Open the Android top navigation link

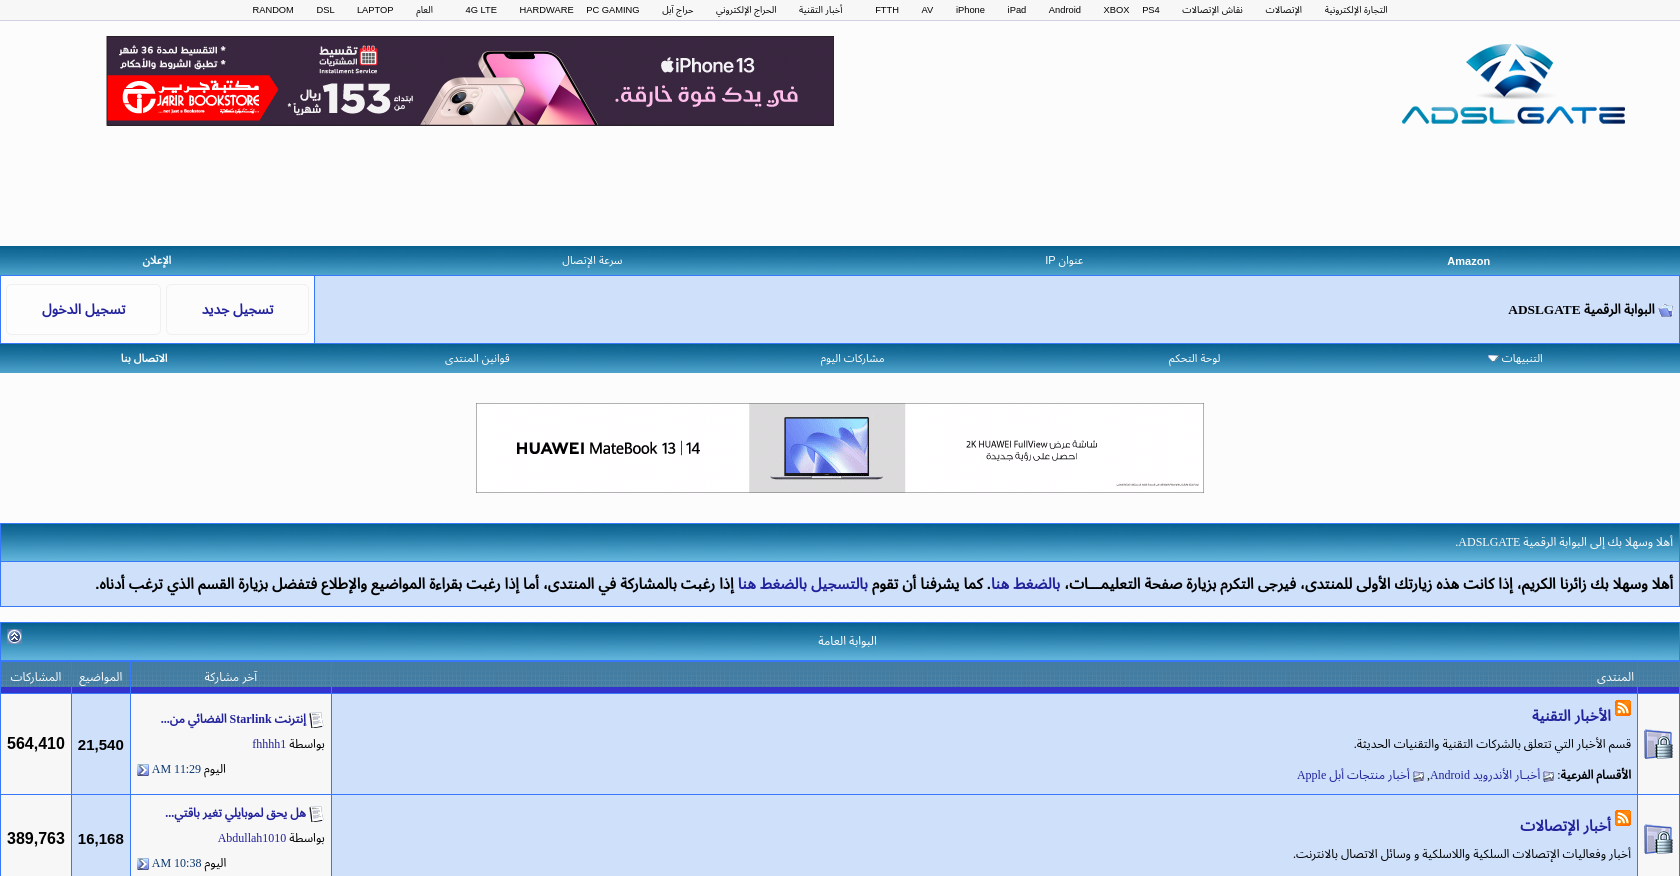(1065, 10)
